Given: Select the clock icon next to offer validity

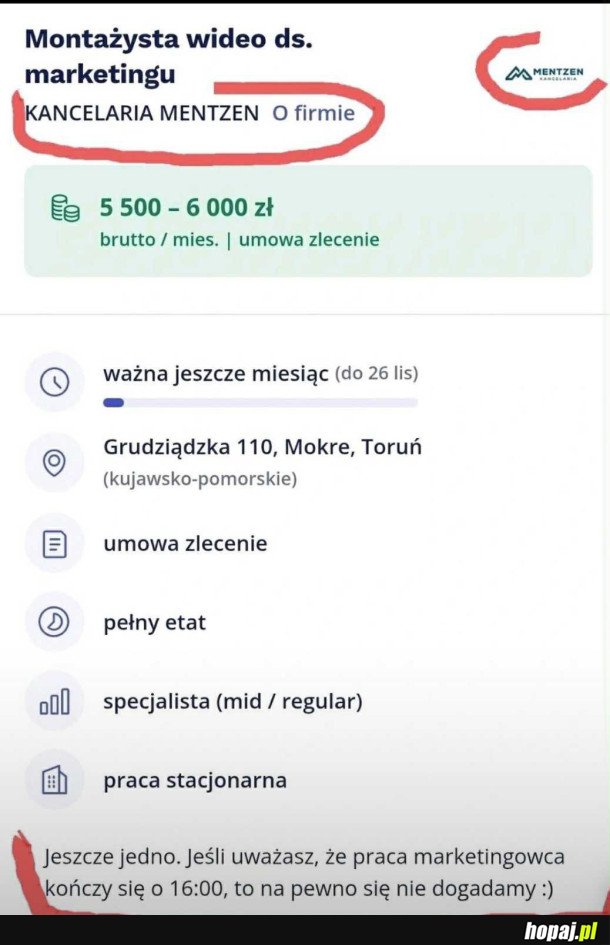Looking at the screenshot, I should (55, 381).
